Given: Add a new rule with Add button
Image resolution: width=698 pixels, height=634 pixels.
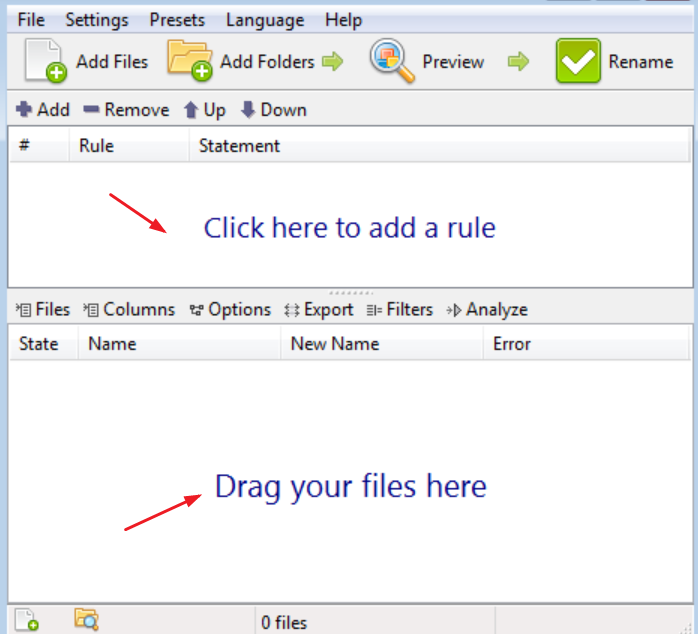Looking at the screenshot, I should (43, 110).
